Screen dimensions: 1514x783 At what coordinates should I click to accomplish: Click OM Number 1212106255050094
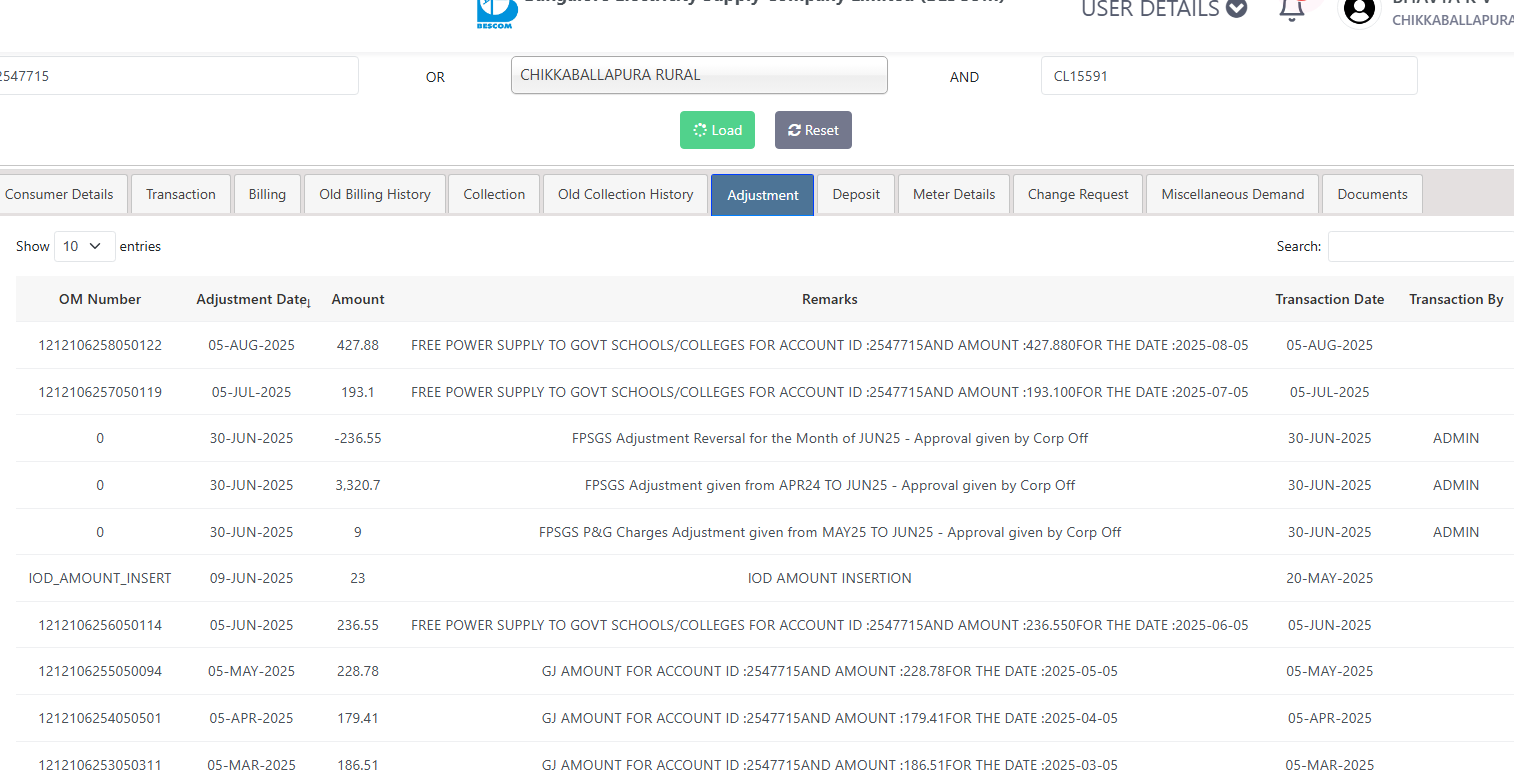[x=100, y=671]
